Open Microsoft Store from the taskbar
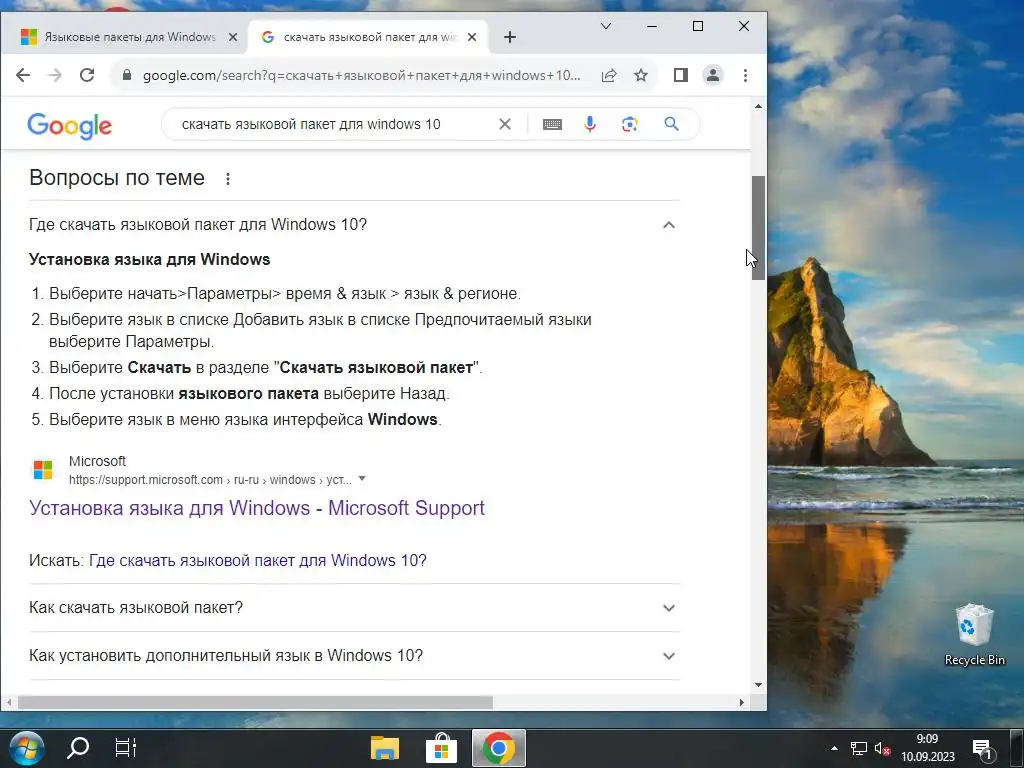This screenshot has height=768, width=1024. click(x=441, y=748)
